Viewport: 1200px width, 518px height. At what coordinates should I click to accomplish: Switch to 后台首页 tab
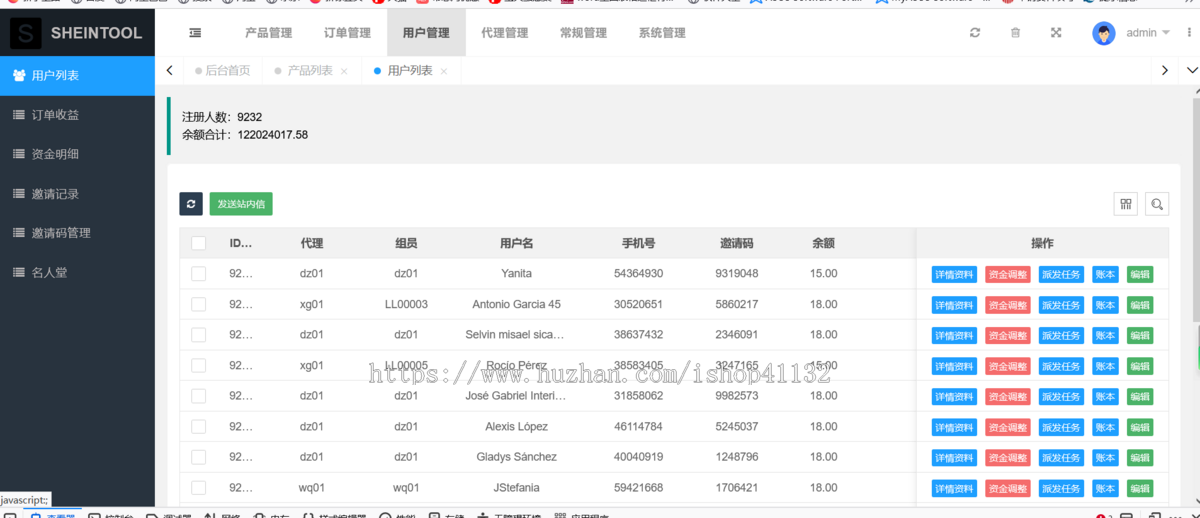pos(222,71)
